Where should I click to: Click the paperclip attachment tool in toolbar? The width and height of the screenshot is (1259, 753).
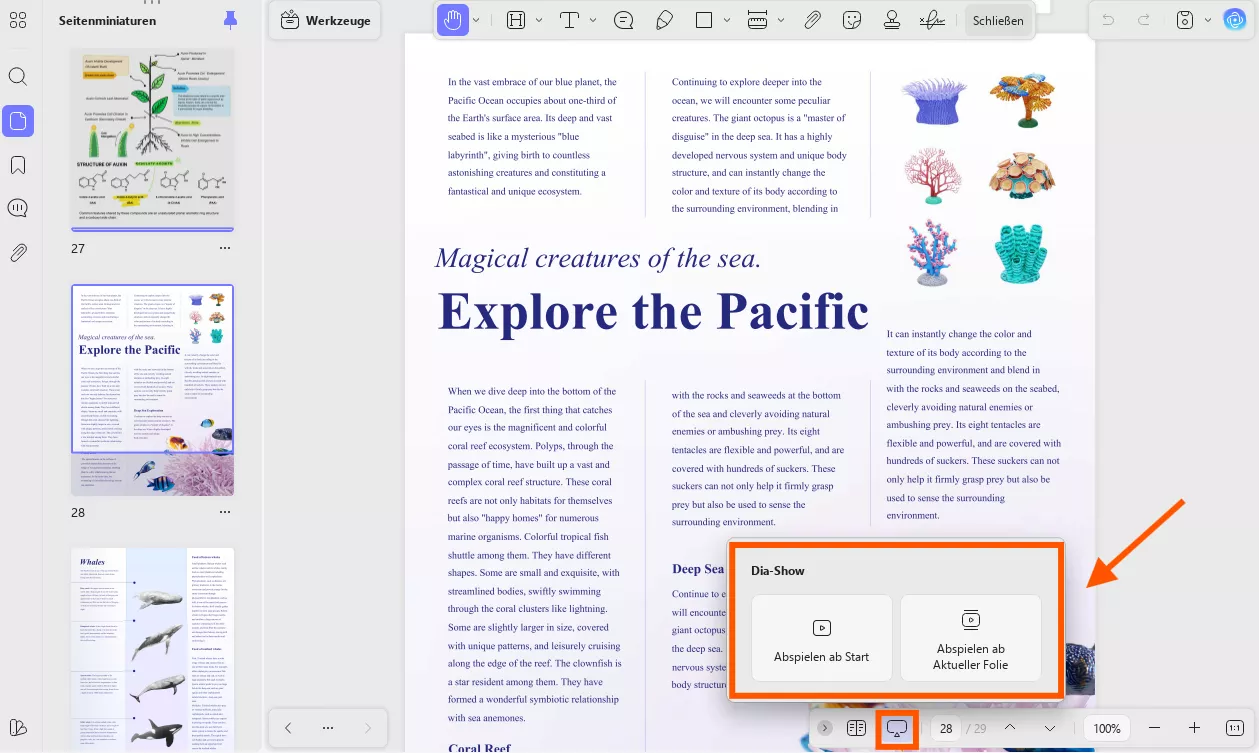click(x=813, y=20)
